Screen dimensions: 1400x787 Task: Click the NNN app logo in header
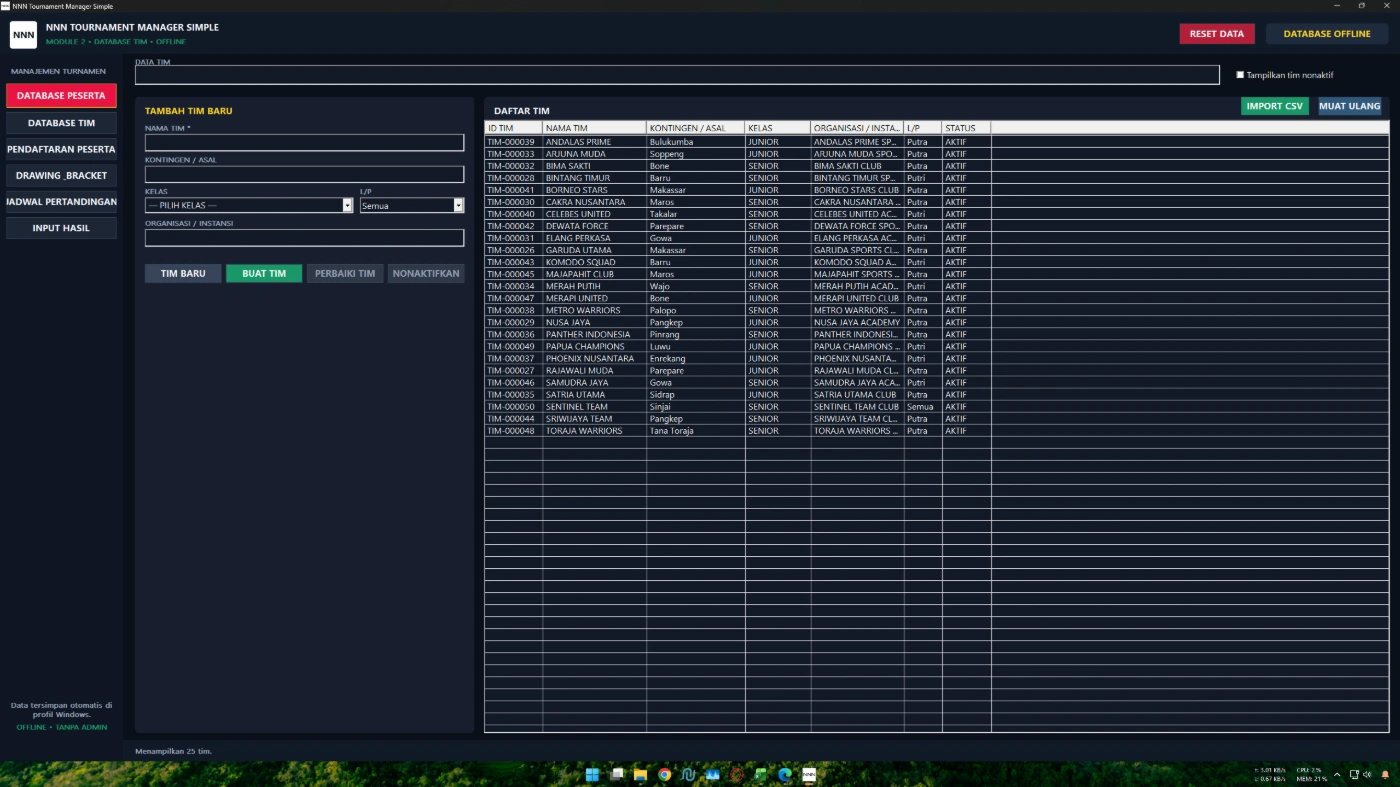23,35
